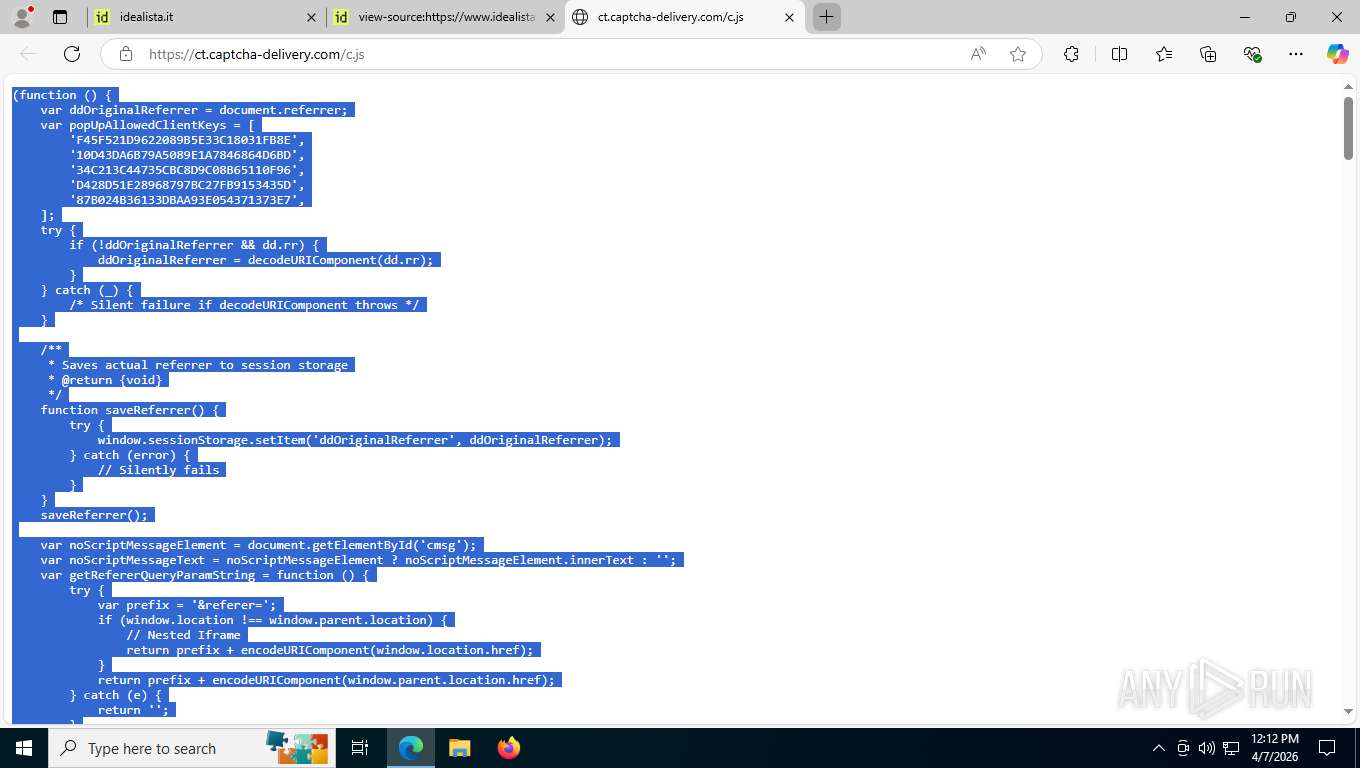Screen dimensions: 1360x768
Task: Click the '// Silently fails' comment
Action: (x=158, y=470)
